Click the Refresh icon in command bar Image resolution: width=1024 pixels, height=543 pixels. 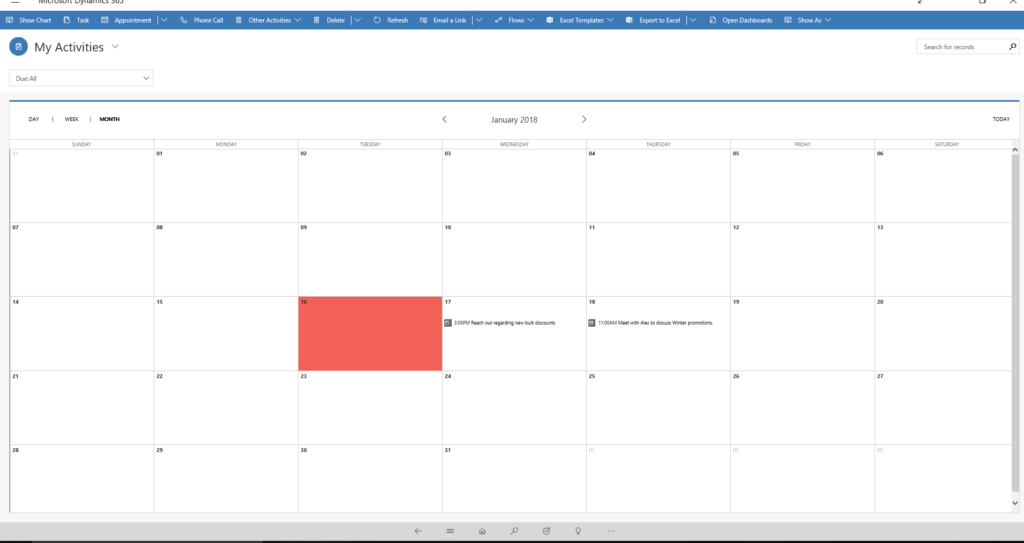(x=377, y=20)
